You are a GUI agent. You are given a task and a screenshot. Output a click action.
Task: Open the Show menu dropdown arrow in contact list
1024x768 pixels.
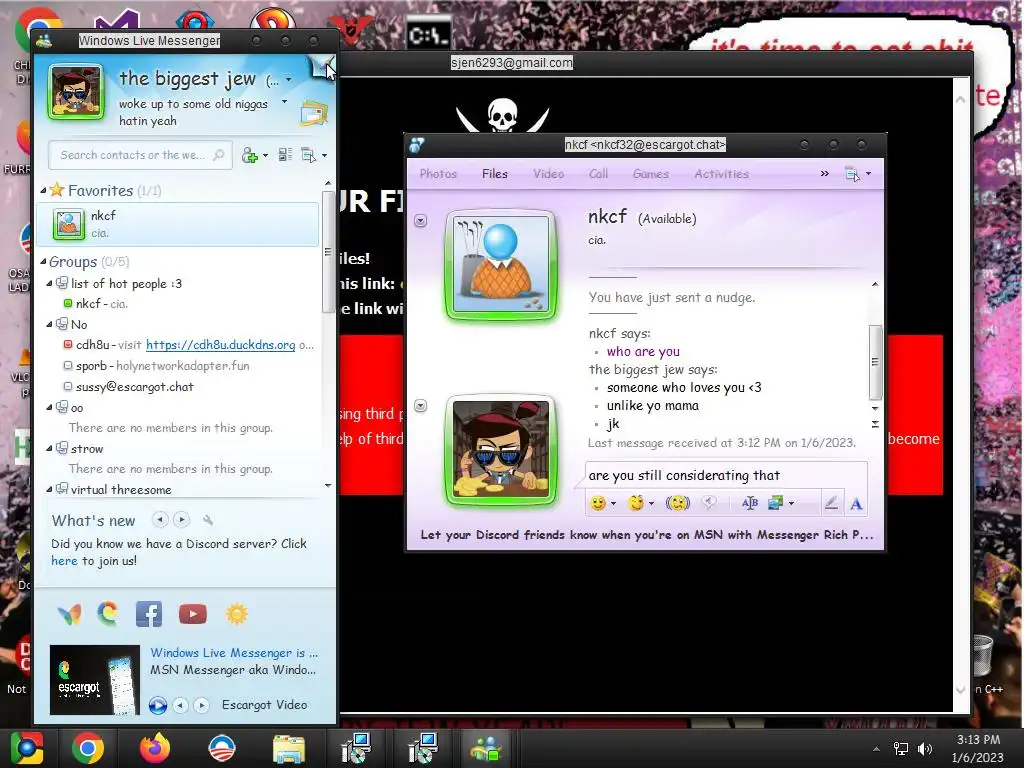pos(325,155)
